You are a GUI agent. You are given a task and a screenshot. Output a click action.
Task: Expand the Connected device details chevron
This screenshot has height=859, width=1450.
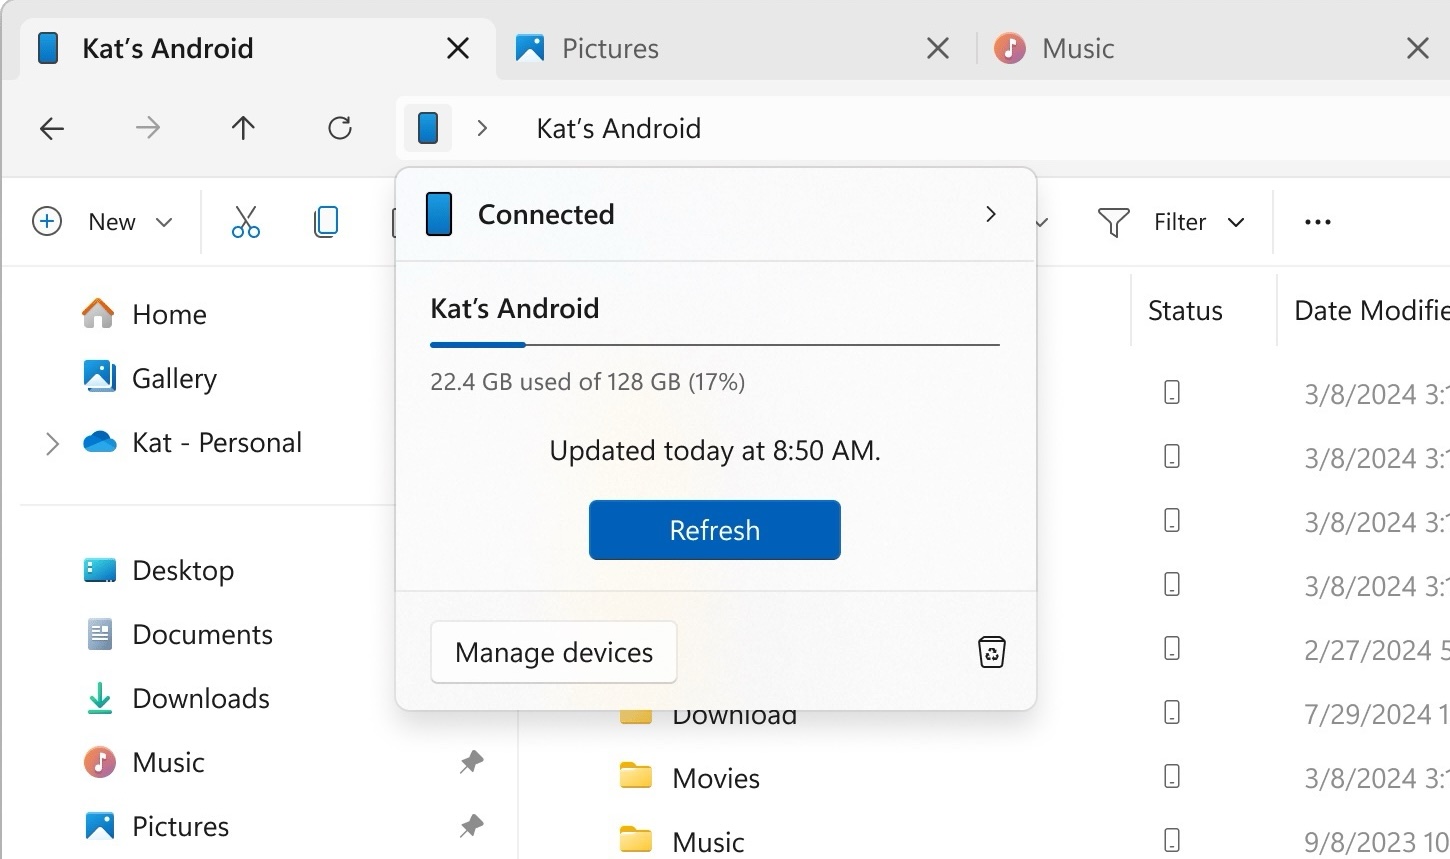click(x=990, y=214)
